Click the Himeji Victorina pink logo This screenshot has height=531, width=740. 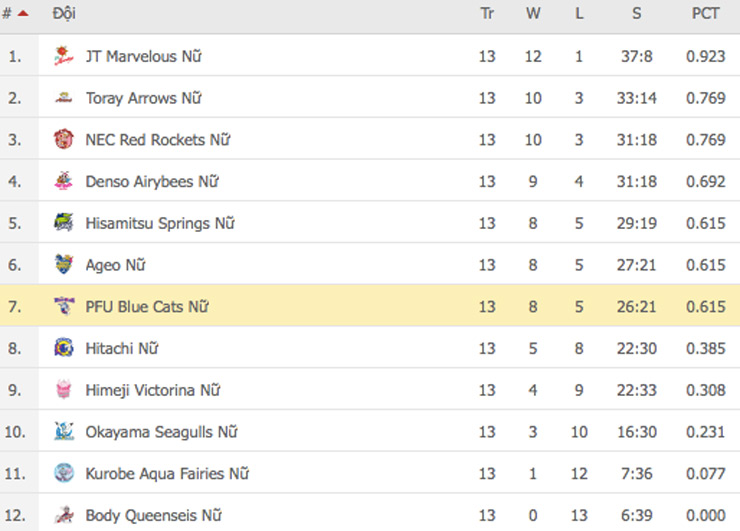click(64, 390)
